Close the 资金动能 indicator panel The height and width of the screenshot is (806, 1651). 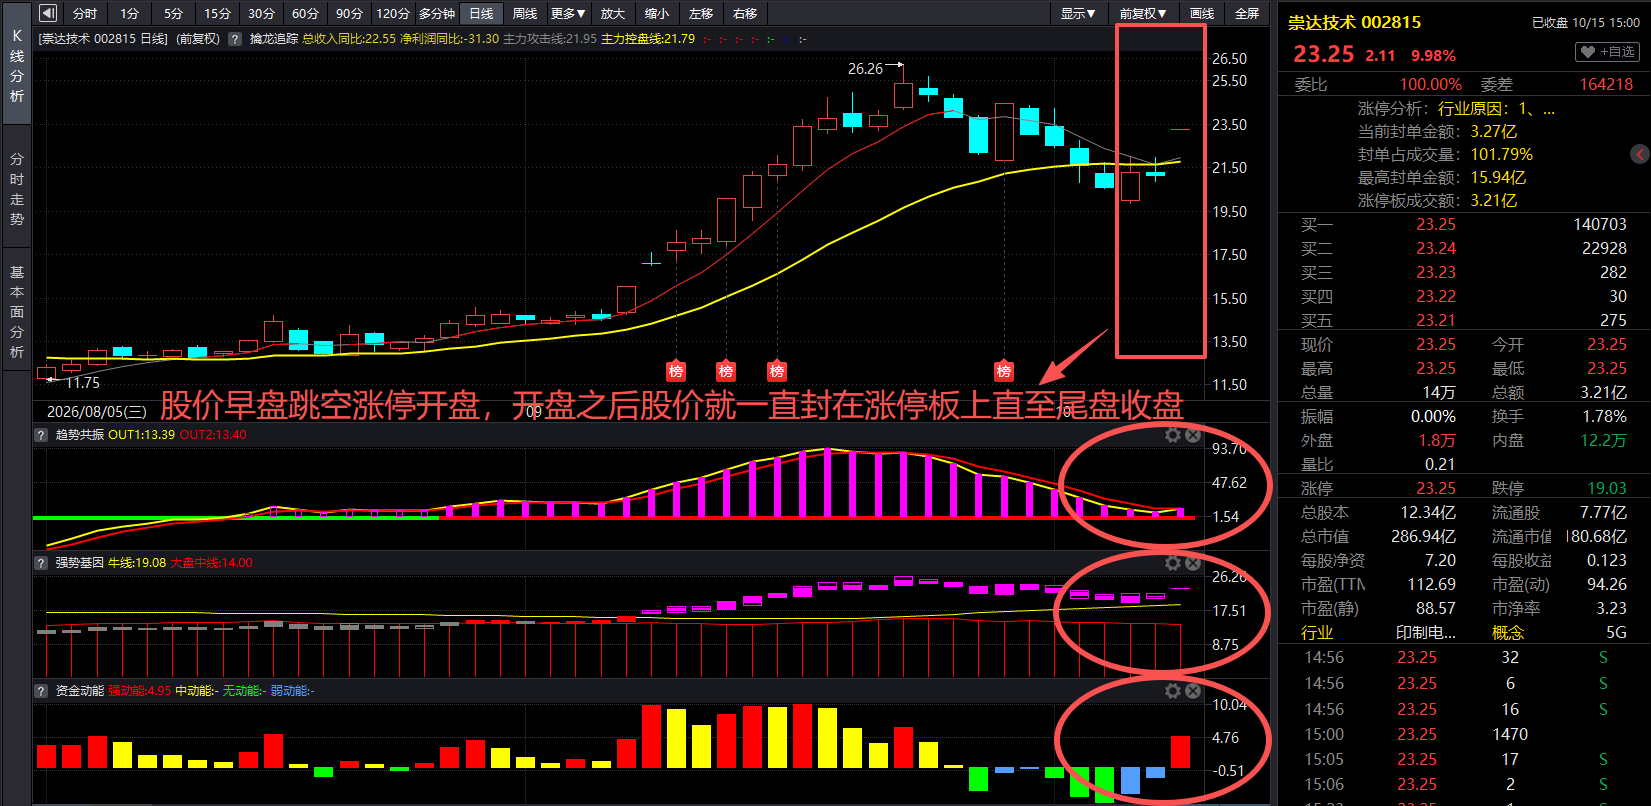click(x=1193, y=691)
